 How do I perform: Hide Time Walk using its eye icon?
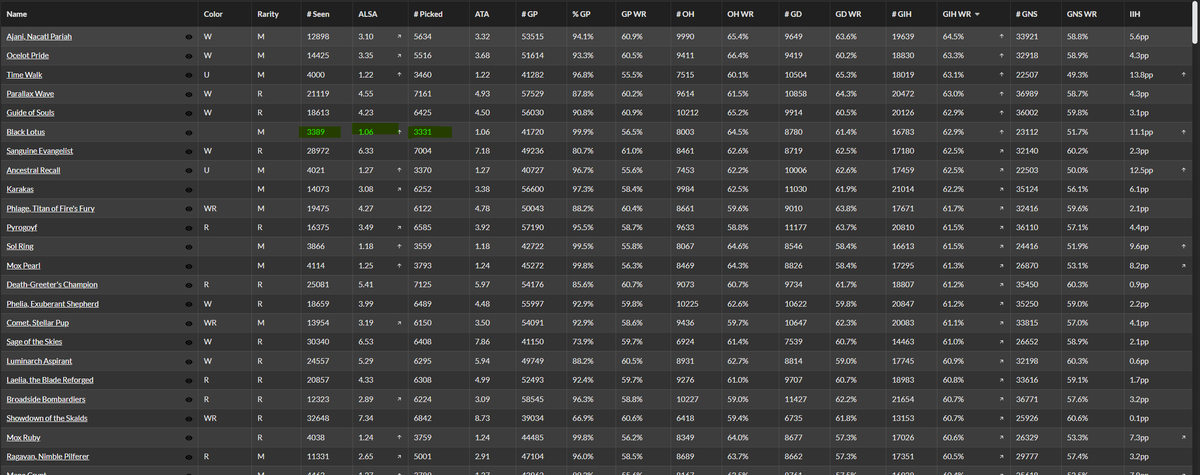click(x=189, y=75)
